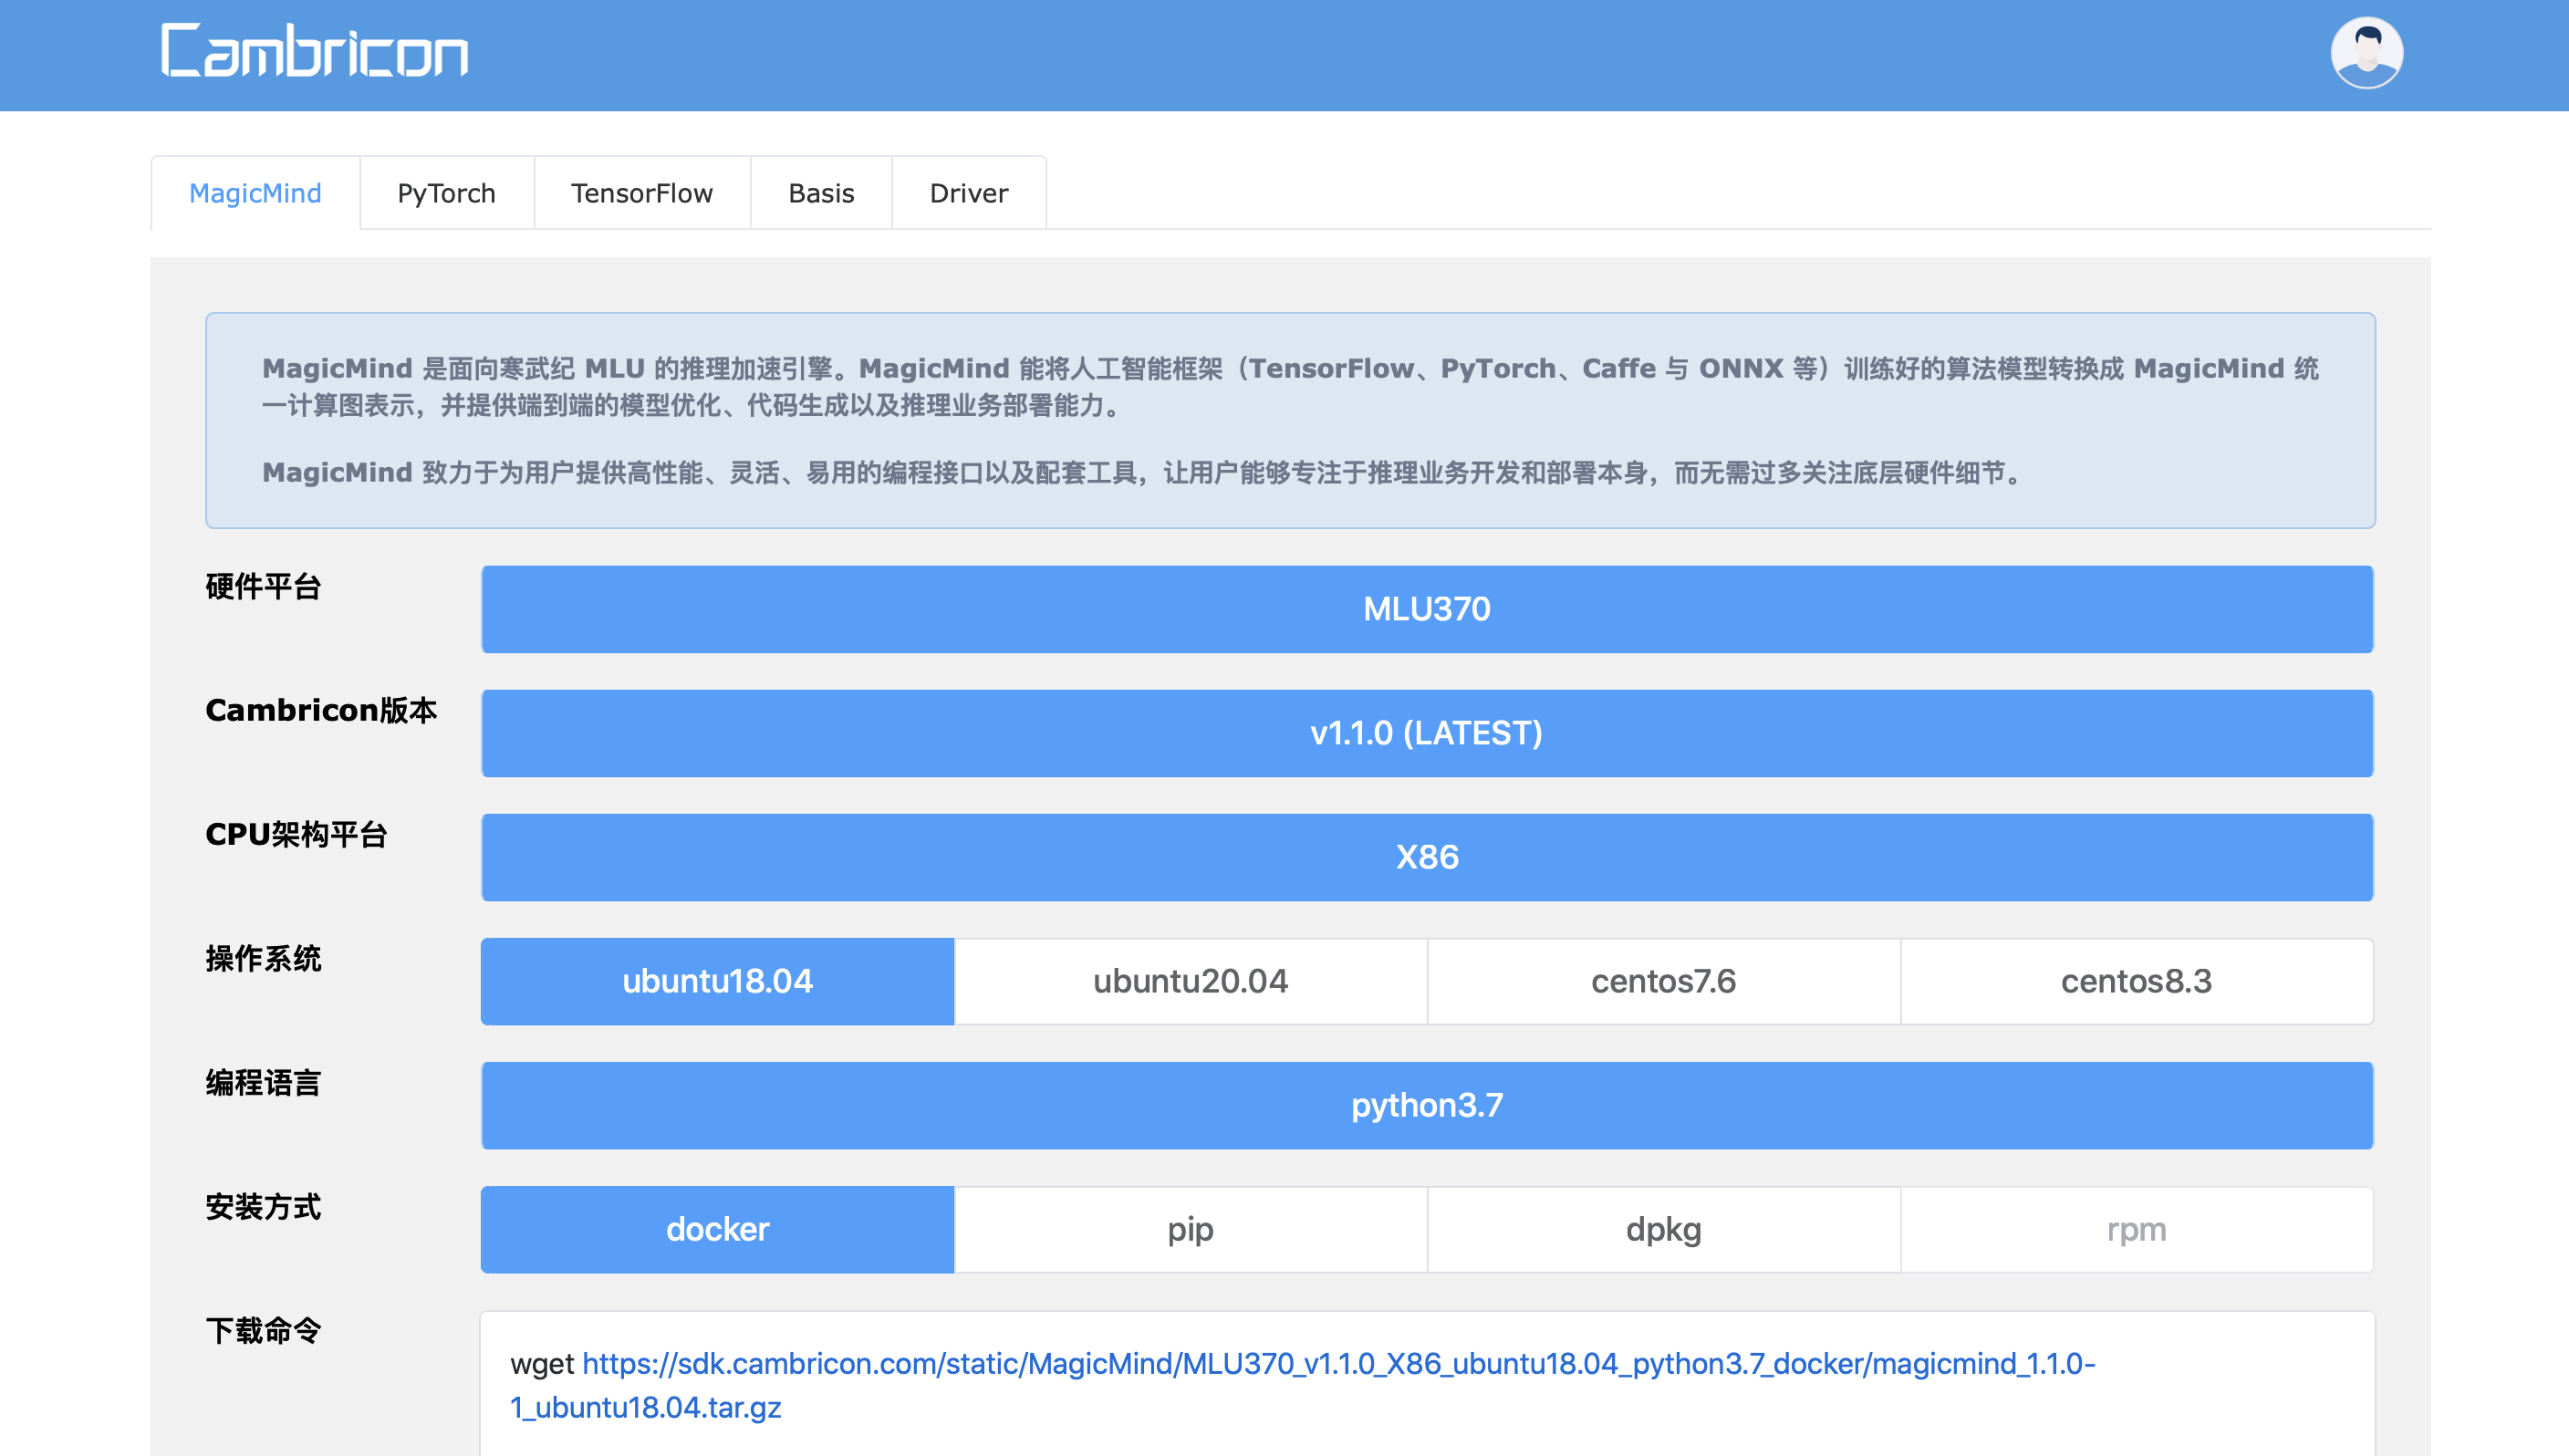This screenshot has width=2569, height=1456.
Task: Select the MLU370 hardware platform
Action: click(1427, 608)
